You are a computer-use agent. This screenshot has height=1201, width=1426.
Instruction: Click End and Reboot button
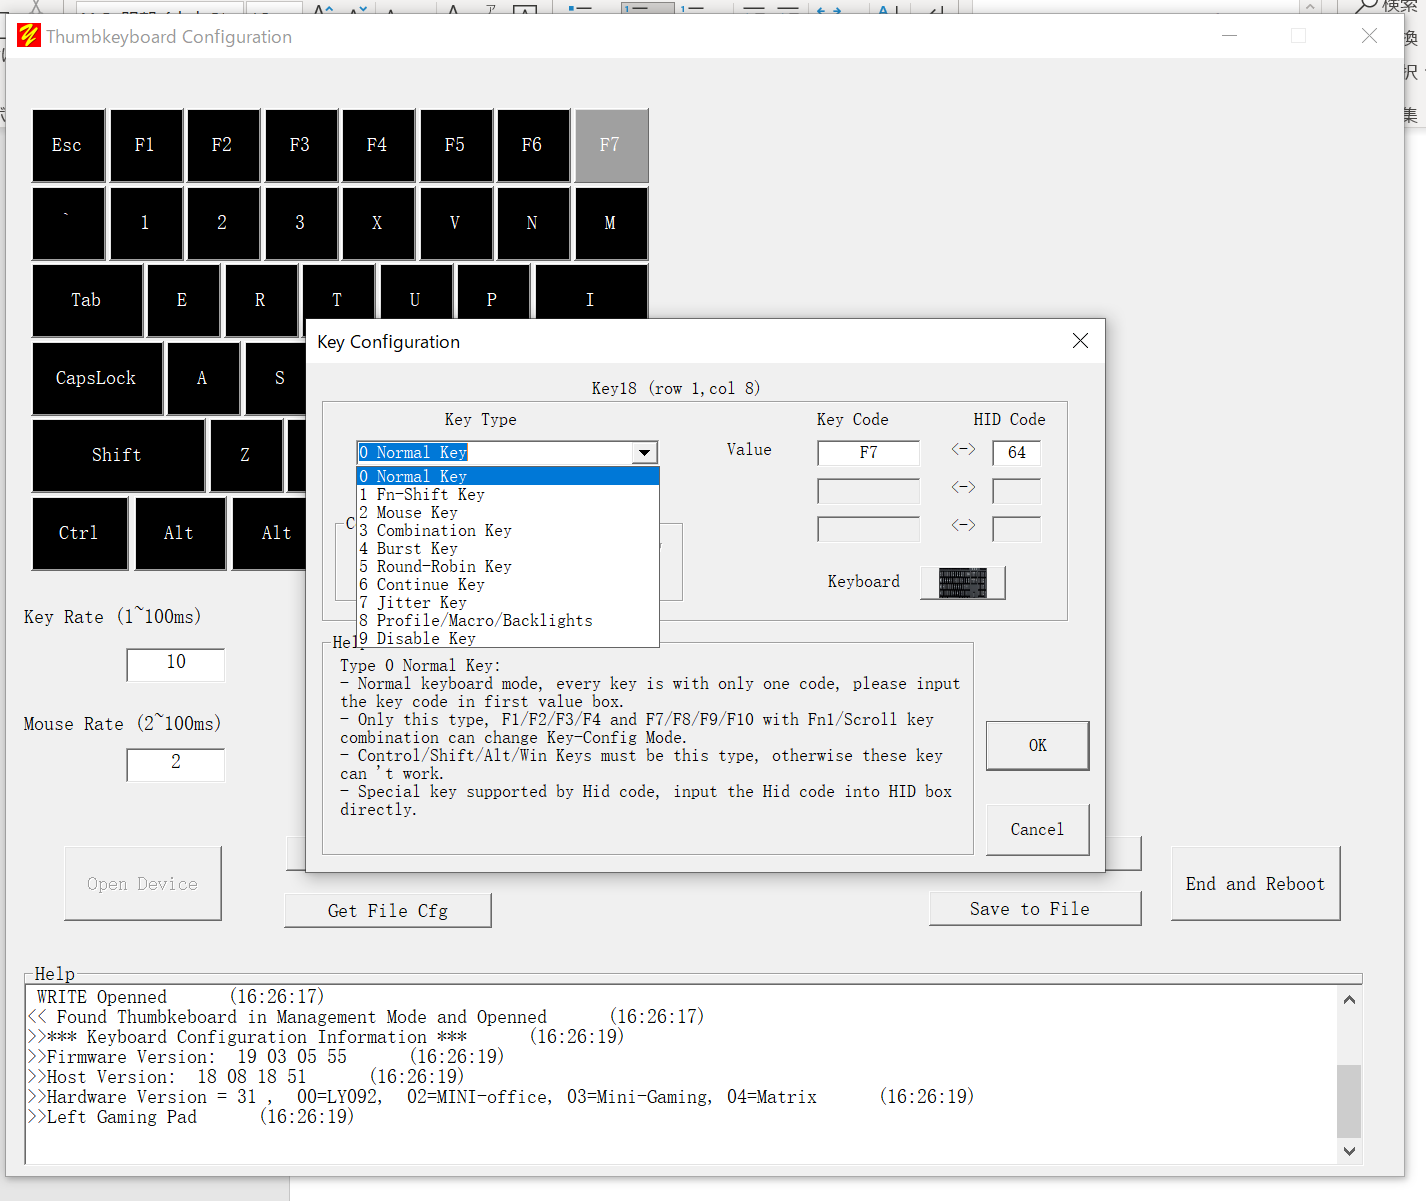[x=1255, y=883]
